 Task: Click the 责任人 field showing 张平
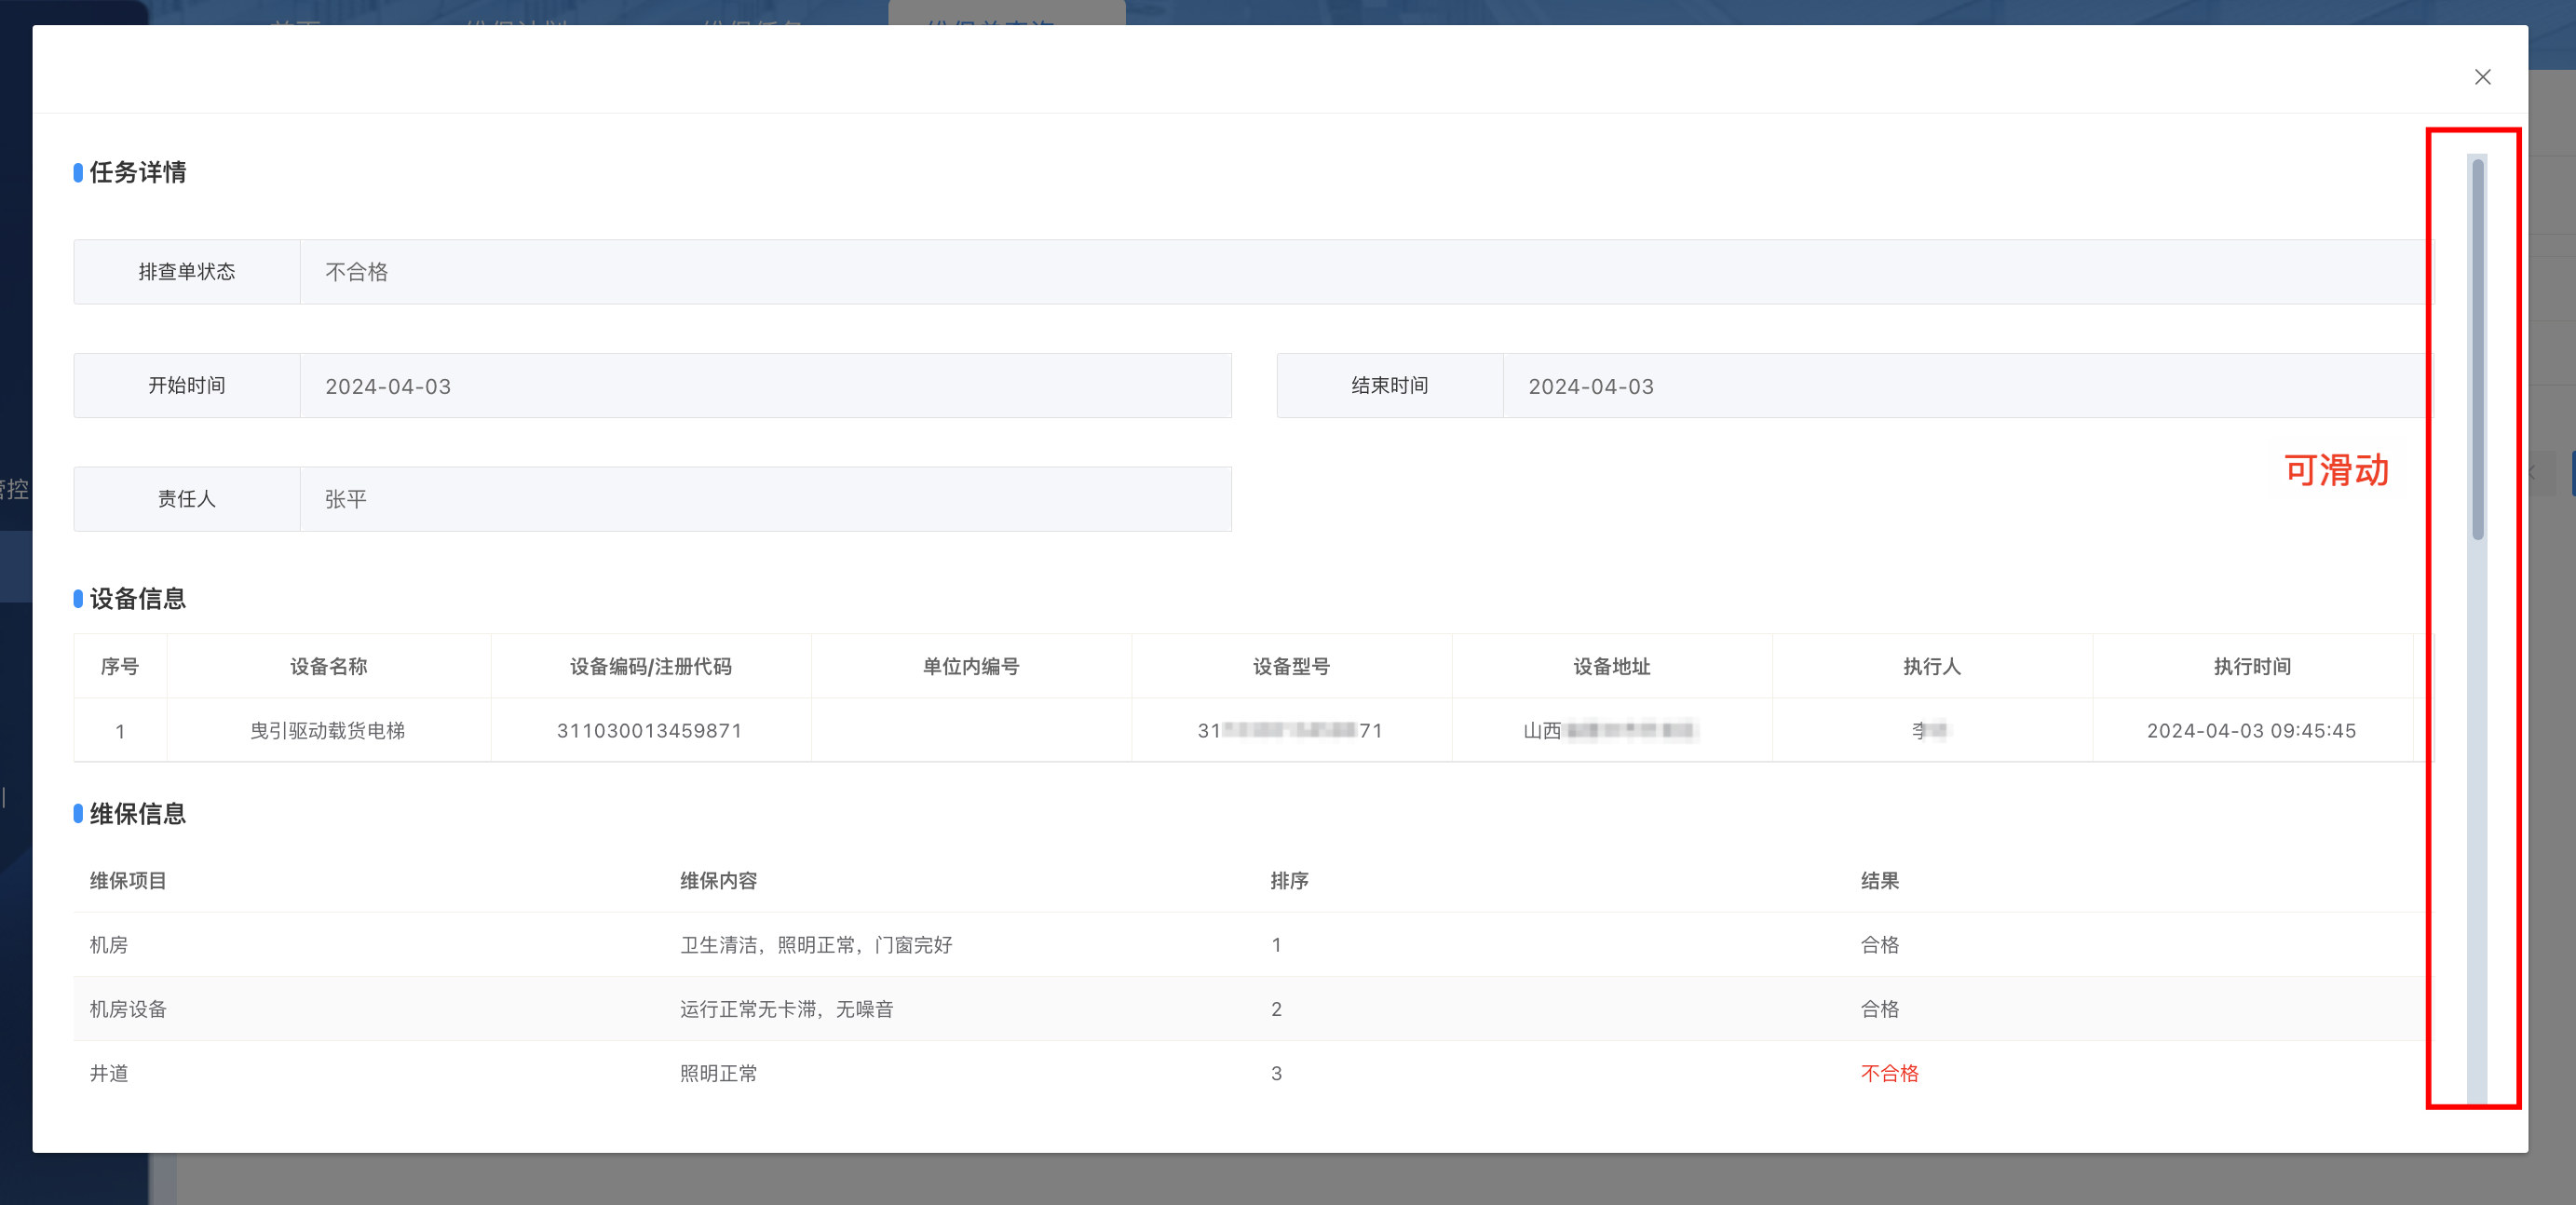click(765, 499)
